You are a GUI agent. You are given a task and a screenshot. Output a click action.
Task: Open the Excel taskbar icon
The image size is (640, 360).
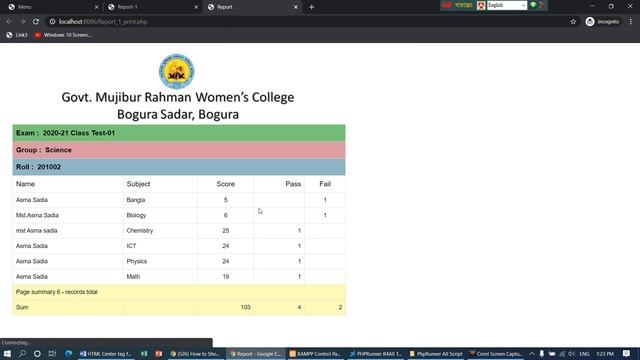[144, 353]
